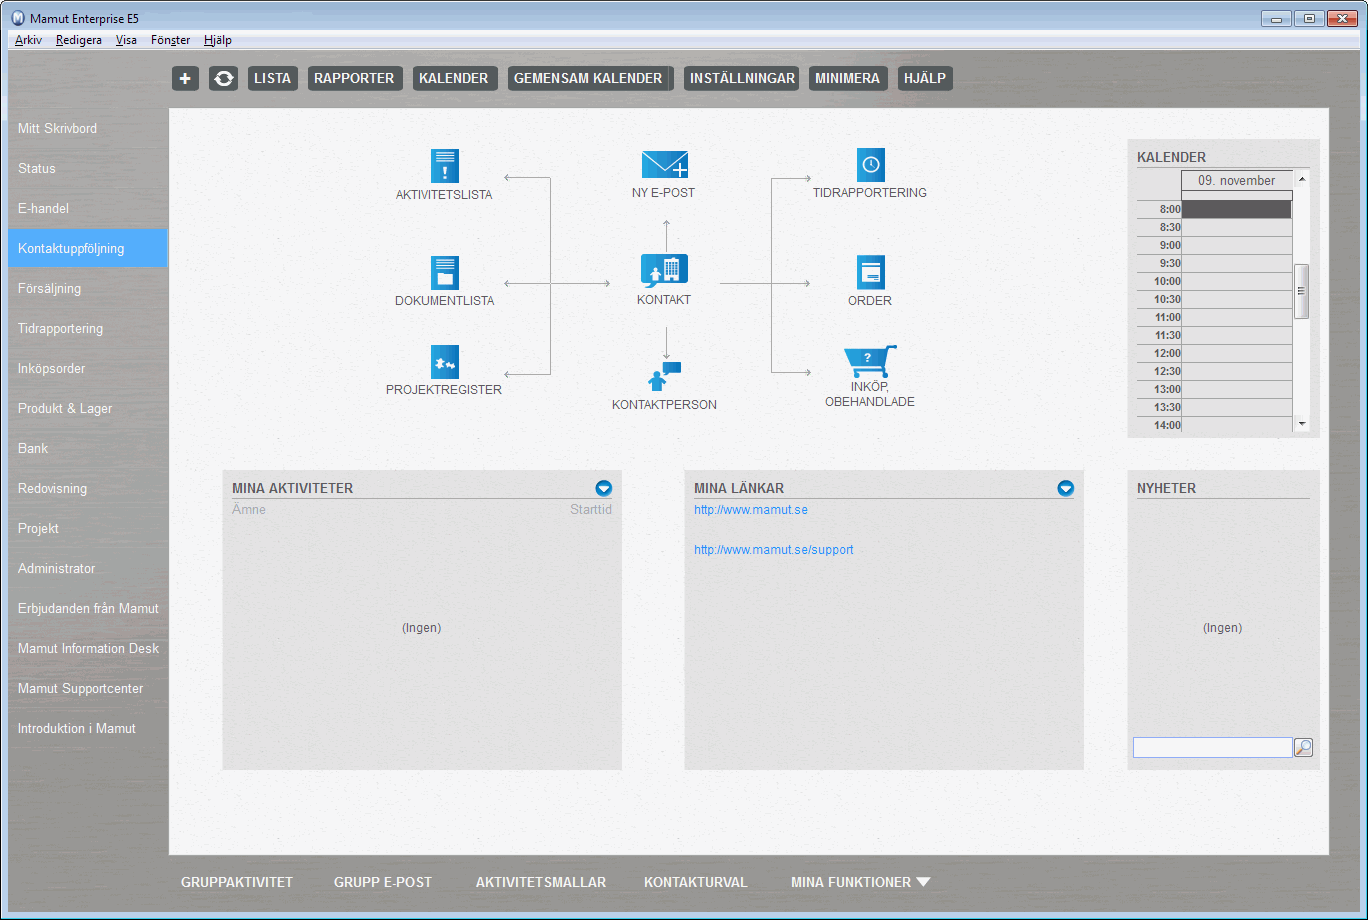Click Gruppaktivitet in the bottom bar

tap(237, 882)
